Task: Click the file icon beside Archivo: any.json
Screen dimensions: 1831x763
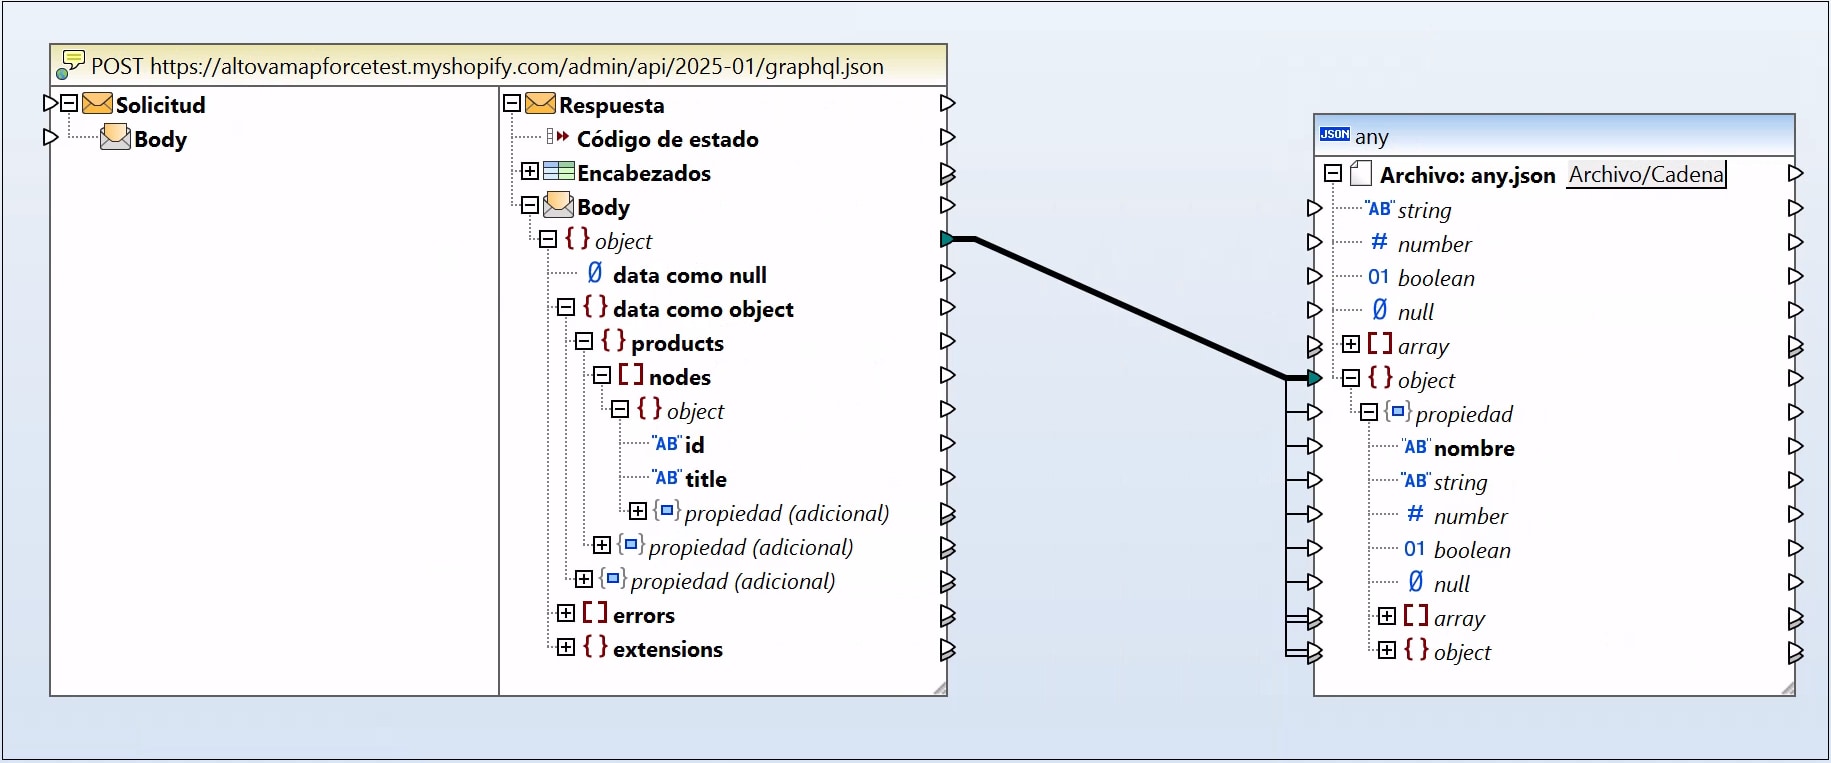Action: (x=1360, y=174)
